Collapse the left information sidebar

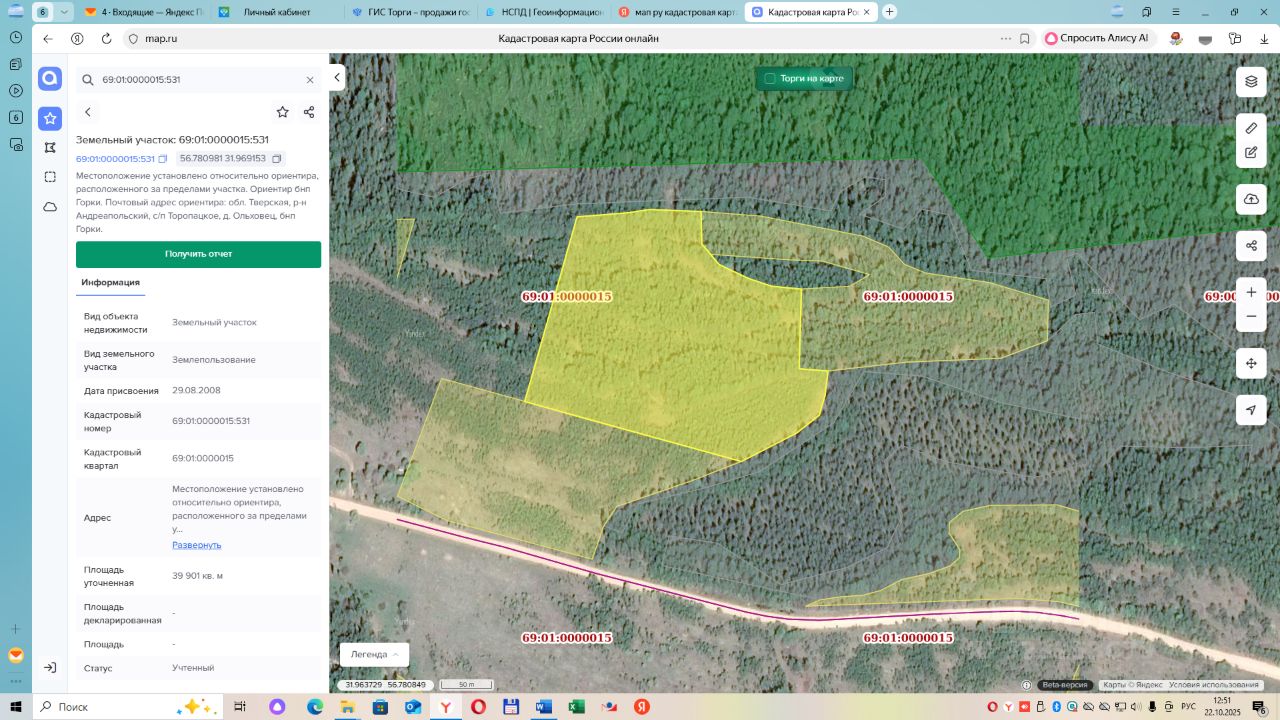pos(337,78)
